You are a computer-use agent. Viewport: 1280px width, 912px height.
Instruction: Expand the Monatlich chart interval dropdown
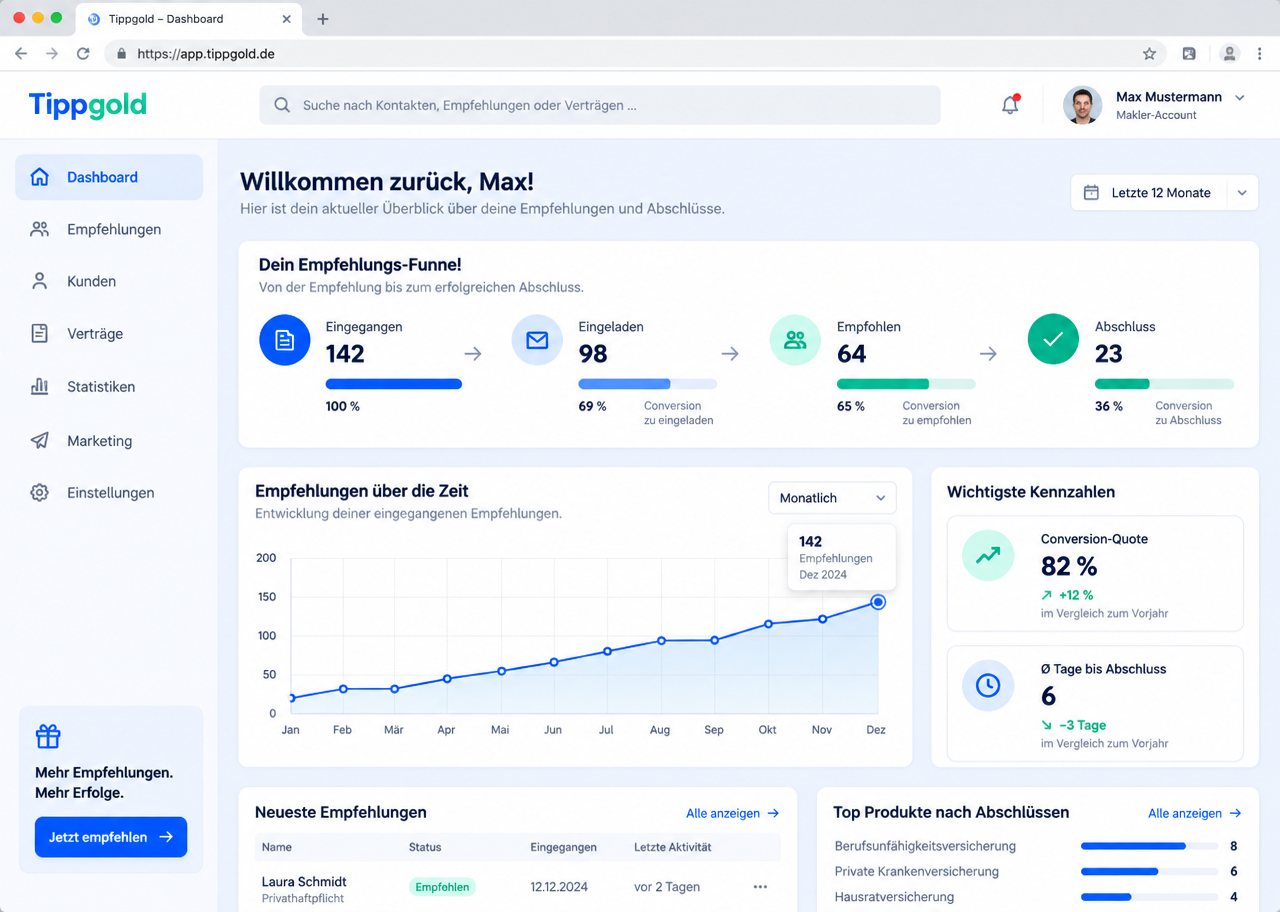(x=832, y=498)
